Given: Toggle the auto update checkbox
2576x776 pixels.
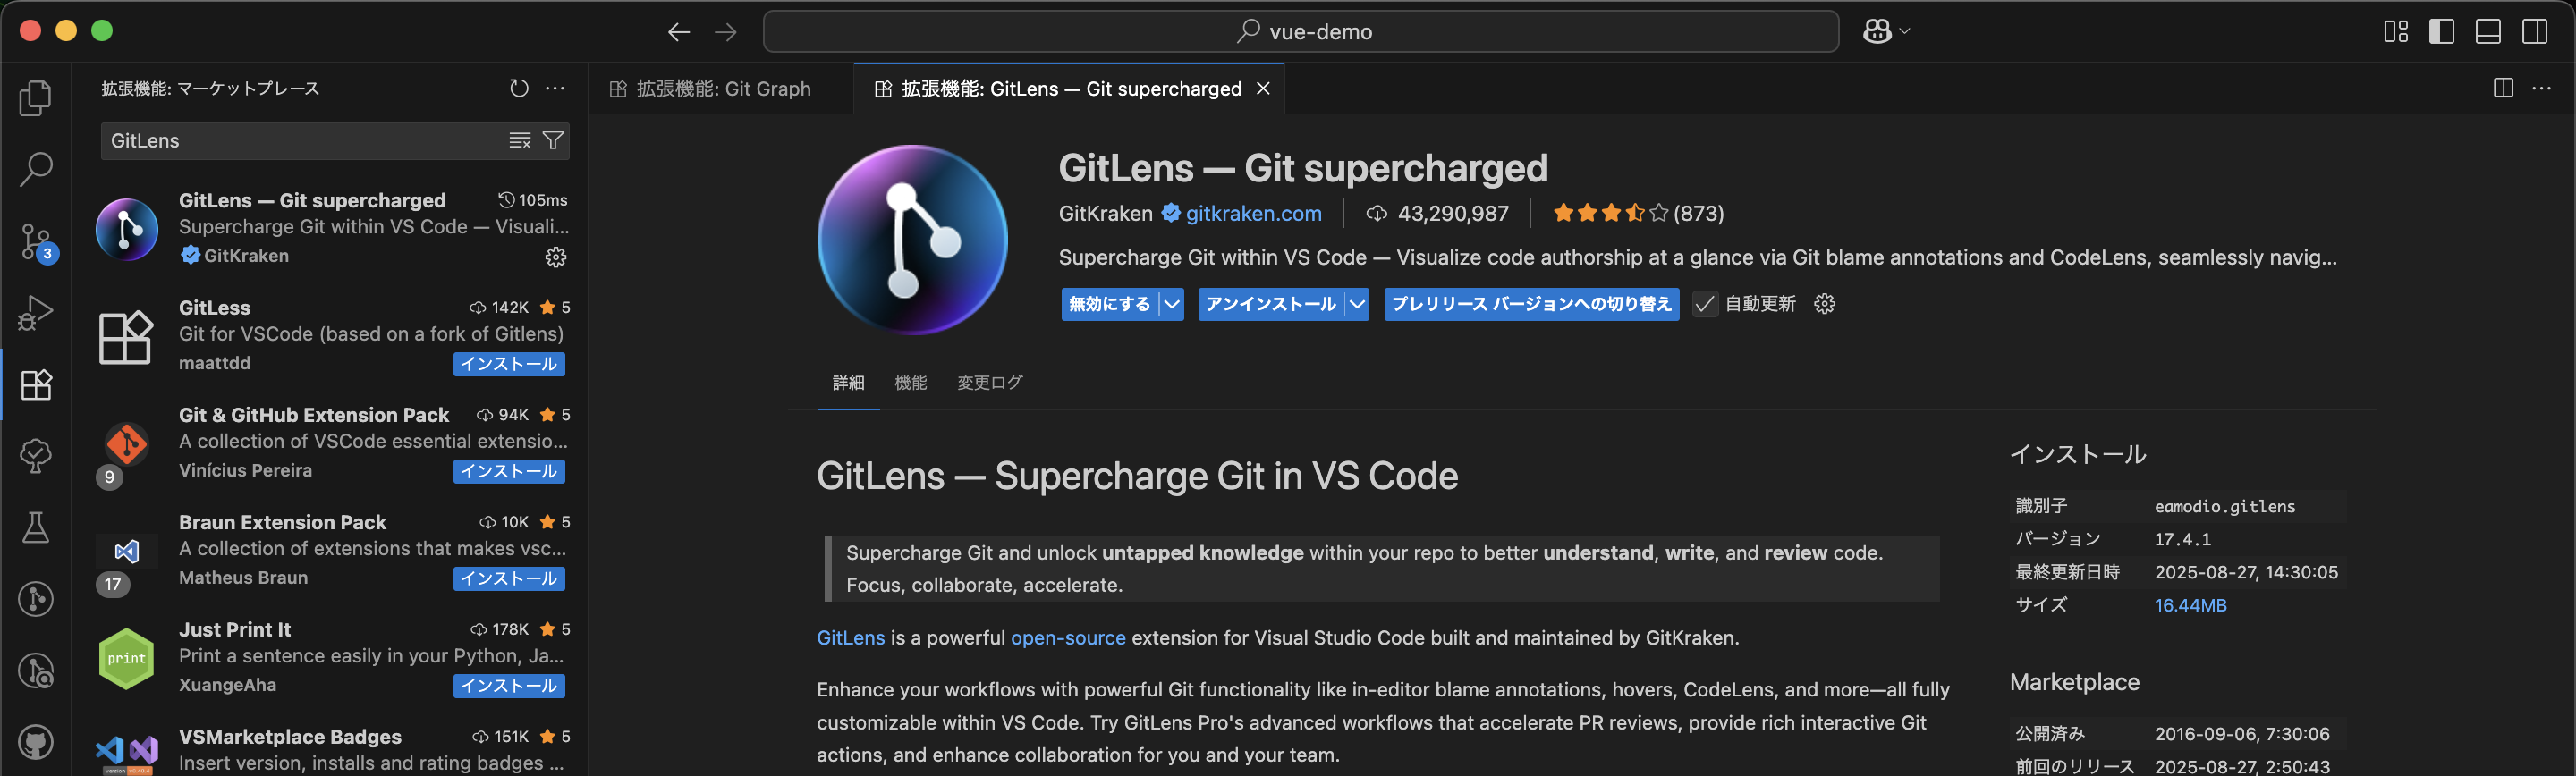Looking at the screenshot, I should point(1705,304).
